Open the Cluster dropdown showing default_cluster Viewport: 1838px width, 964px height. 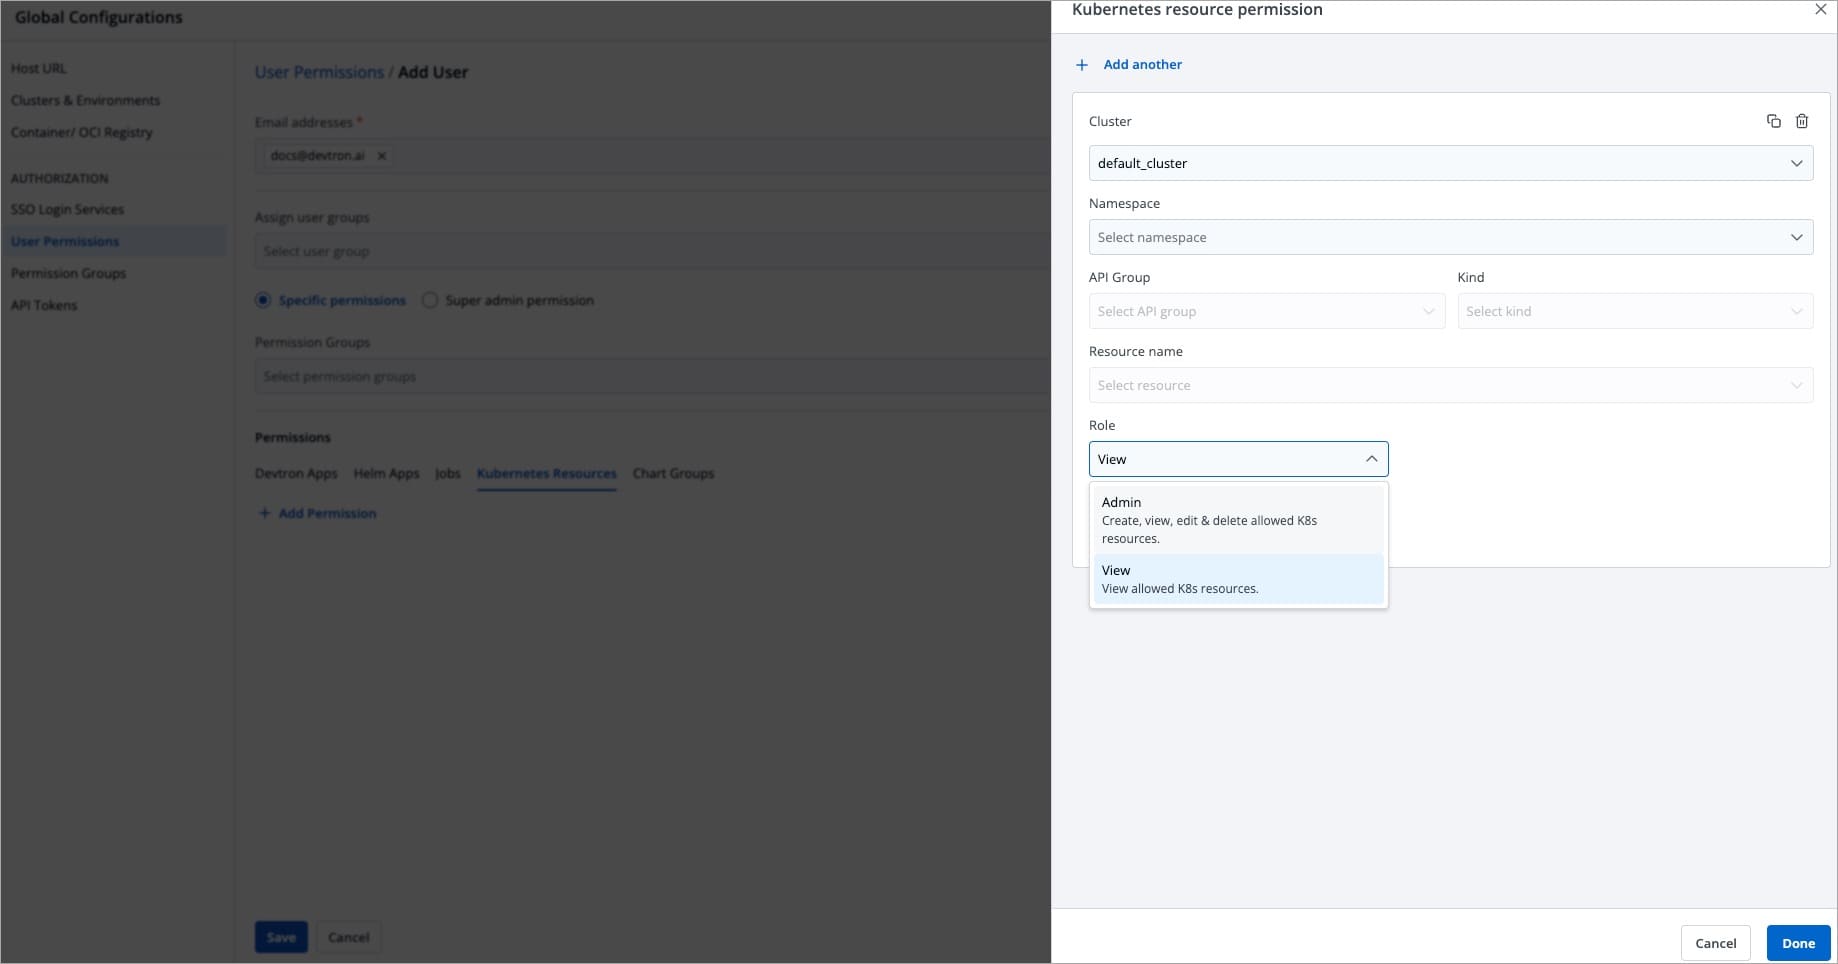pyautogui.click(x=1450, y=163)
